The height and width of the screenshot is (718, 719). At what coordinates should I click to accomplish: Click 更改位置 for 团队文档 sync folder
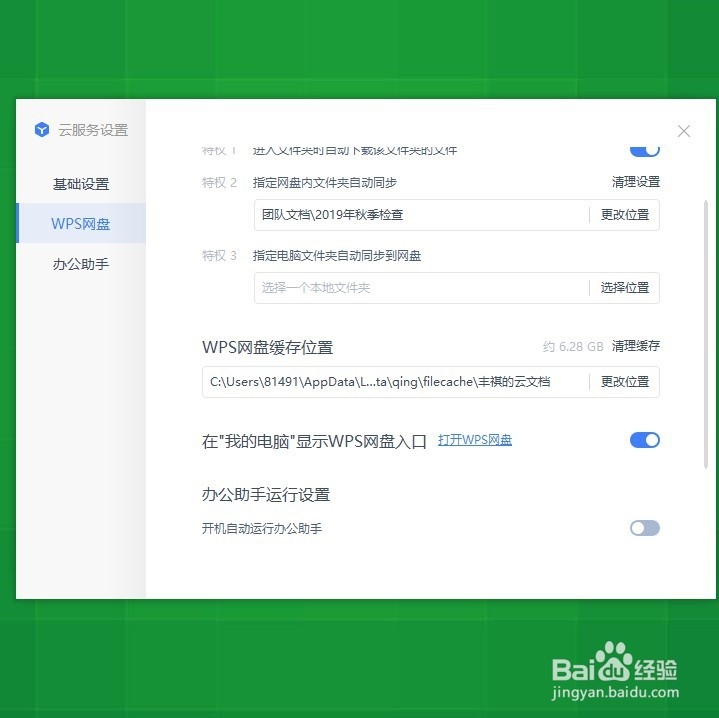tap(625, 215)
